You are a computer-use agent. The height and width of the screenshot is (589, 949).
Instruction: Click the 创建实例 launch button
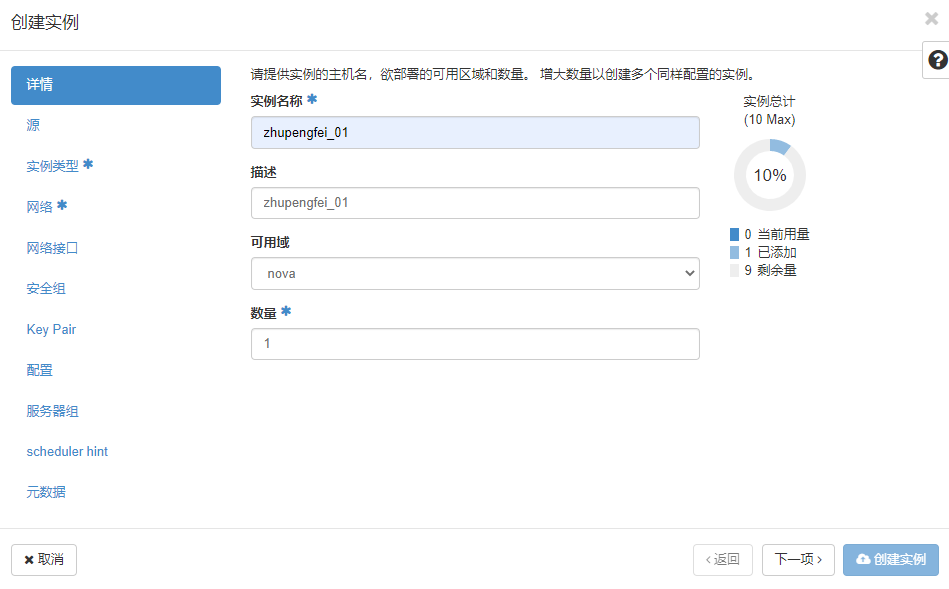coord(890,560)
